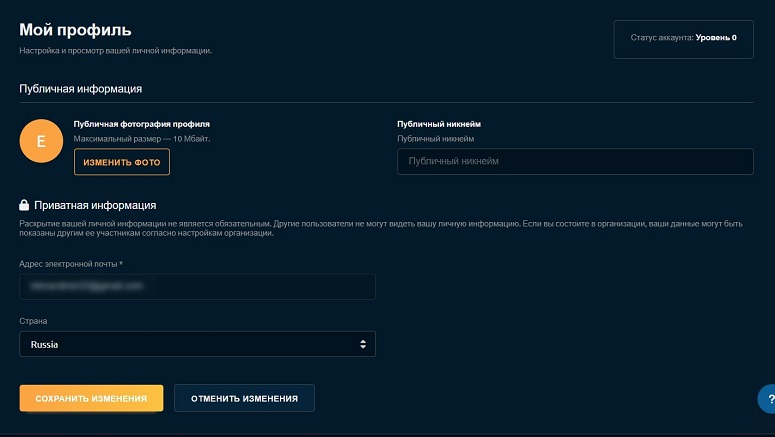Click the Мой профиль heading
This screenshot has height=437, width=775.
(75, 30)
